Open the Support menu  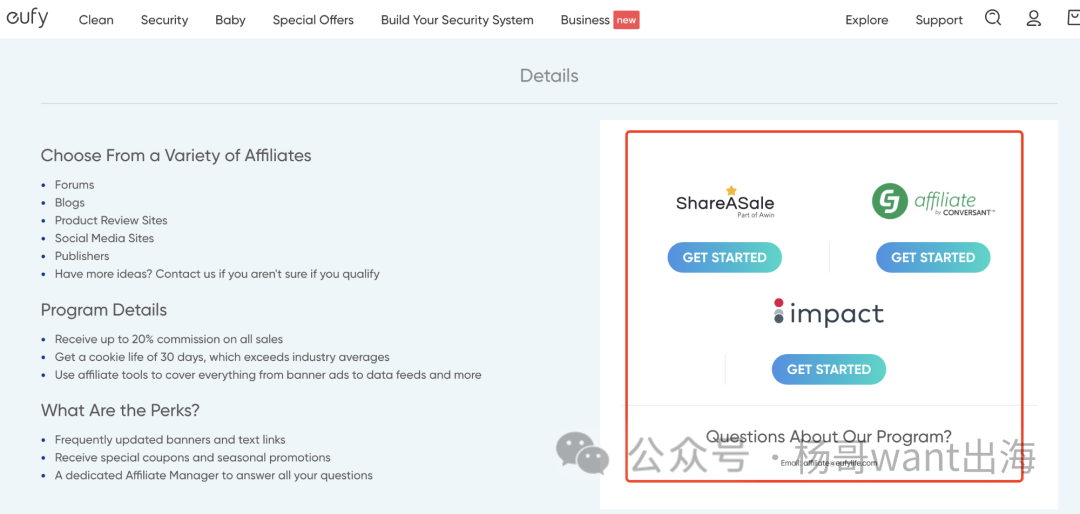[939, 20]
